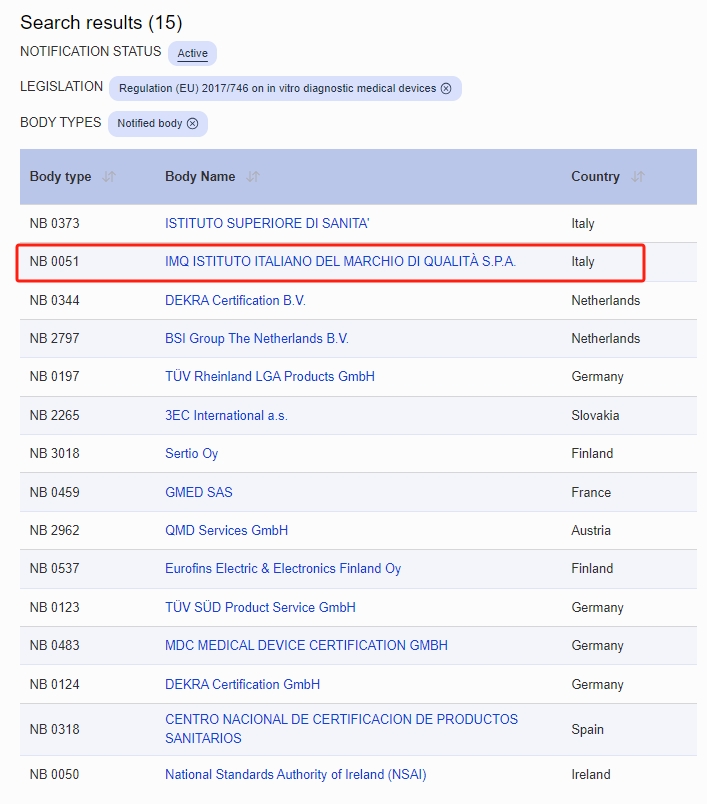Open CENTRO NACIONAL DE CERTIFICACION link

coord(341,729)
